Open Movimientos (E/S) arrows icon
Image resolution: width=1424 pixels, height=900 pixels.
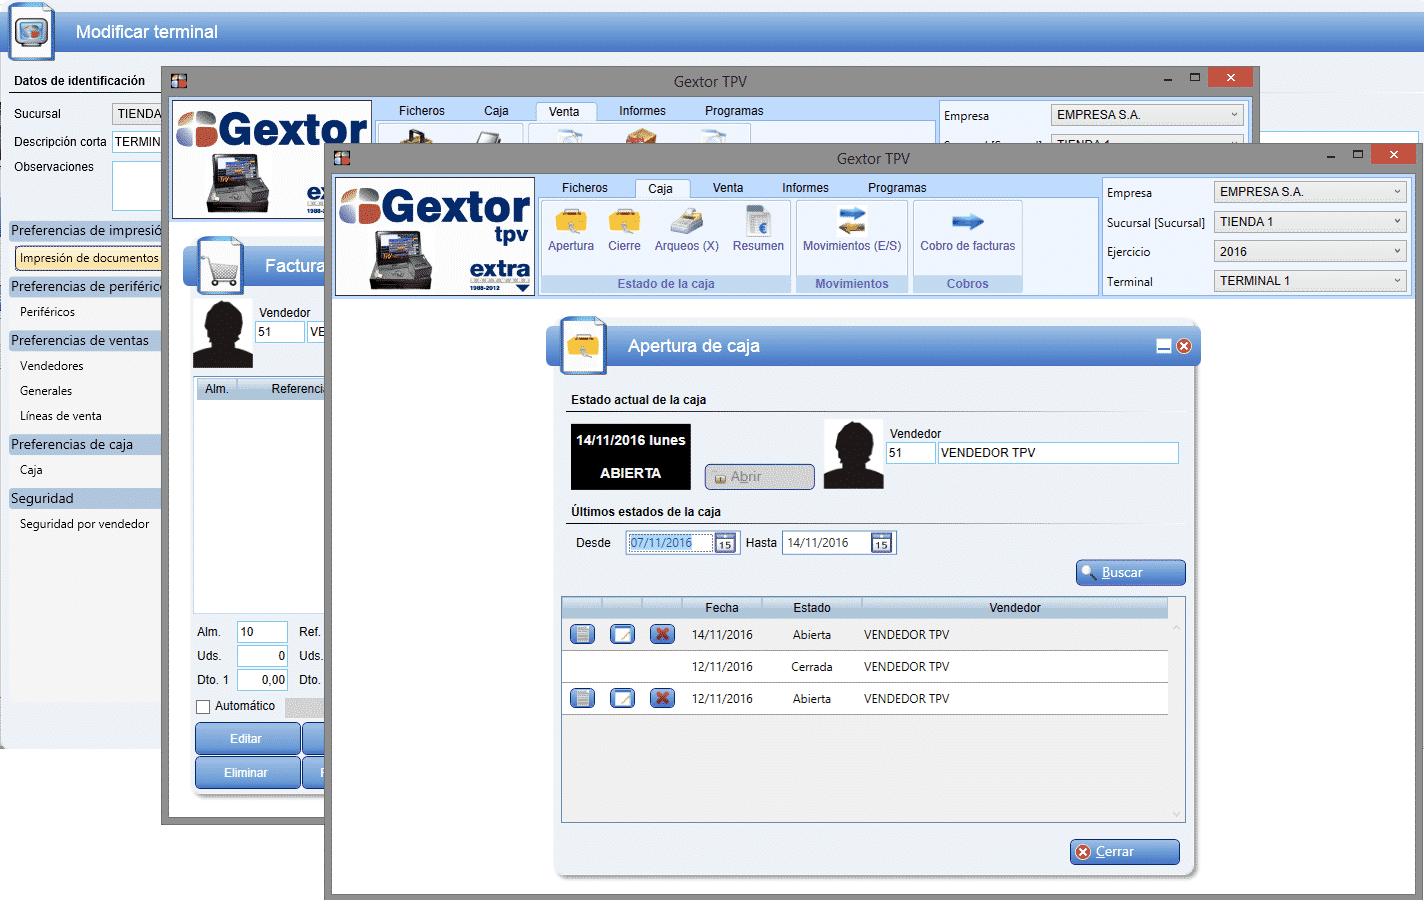(852, 220)
